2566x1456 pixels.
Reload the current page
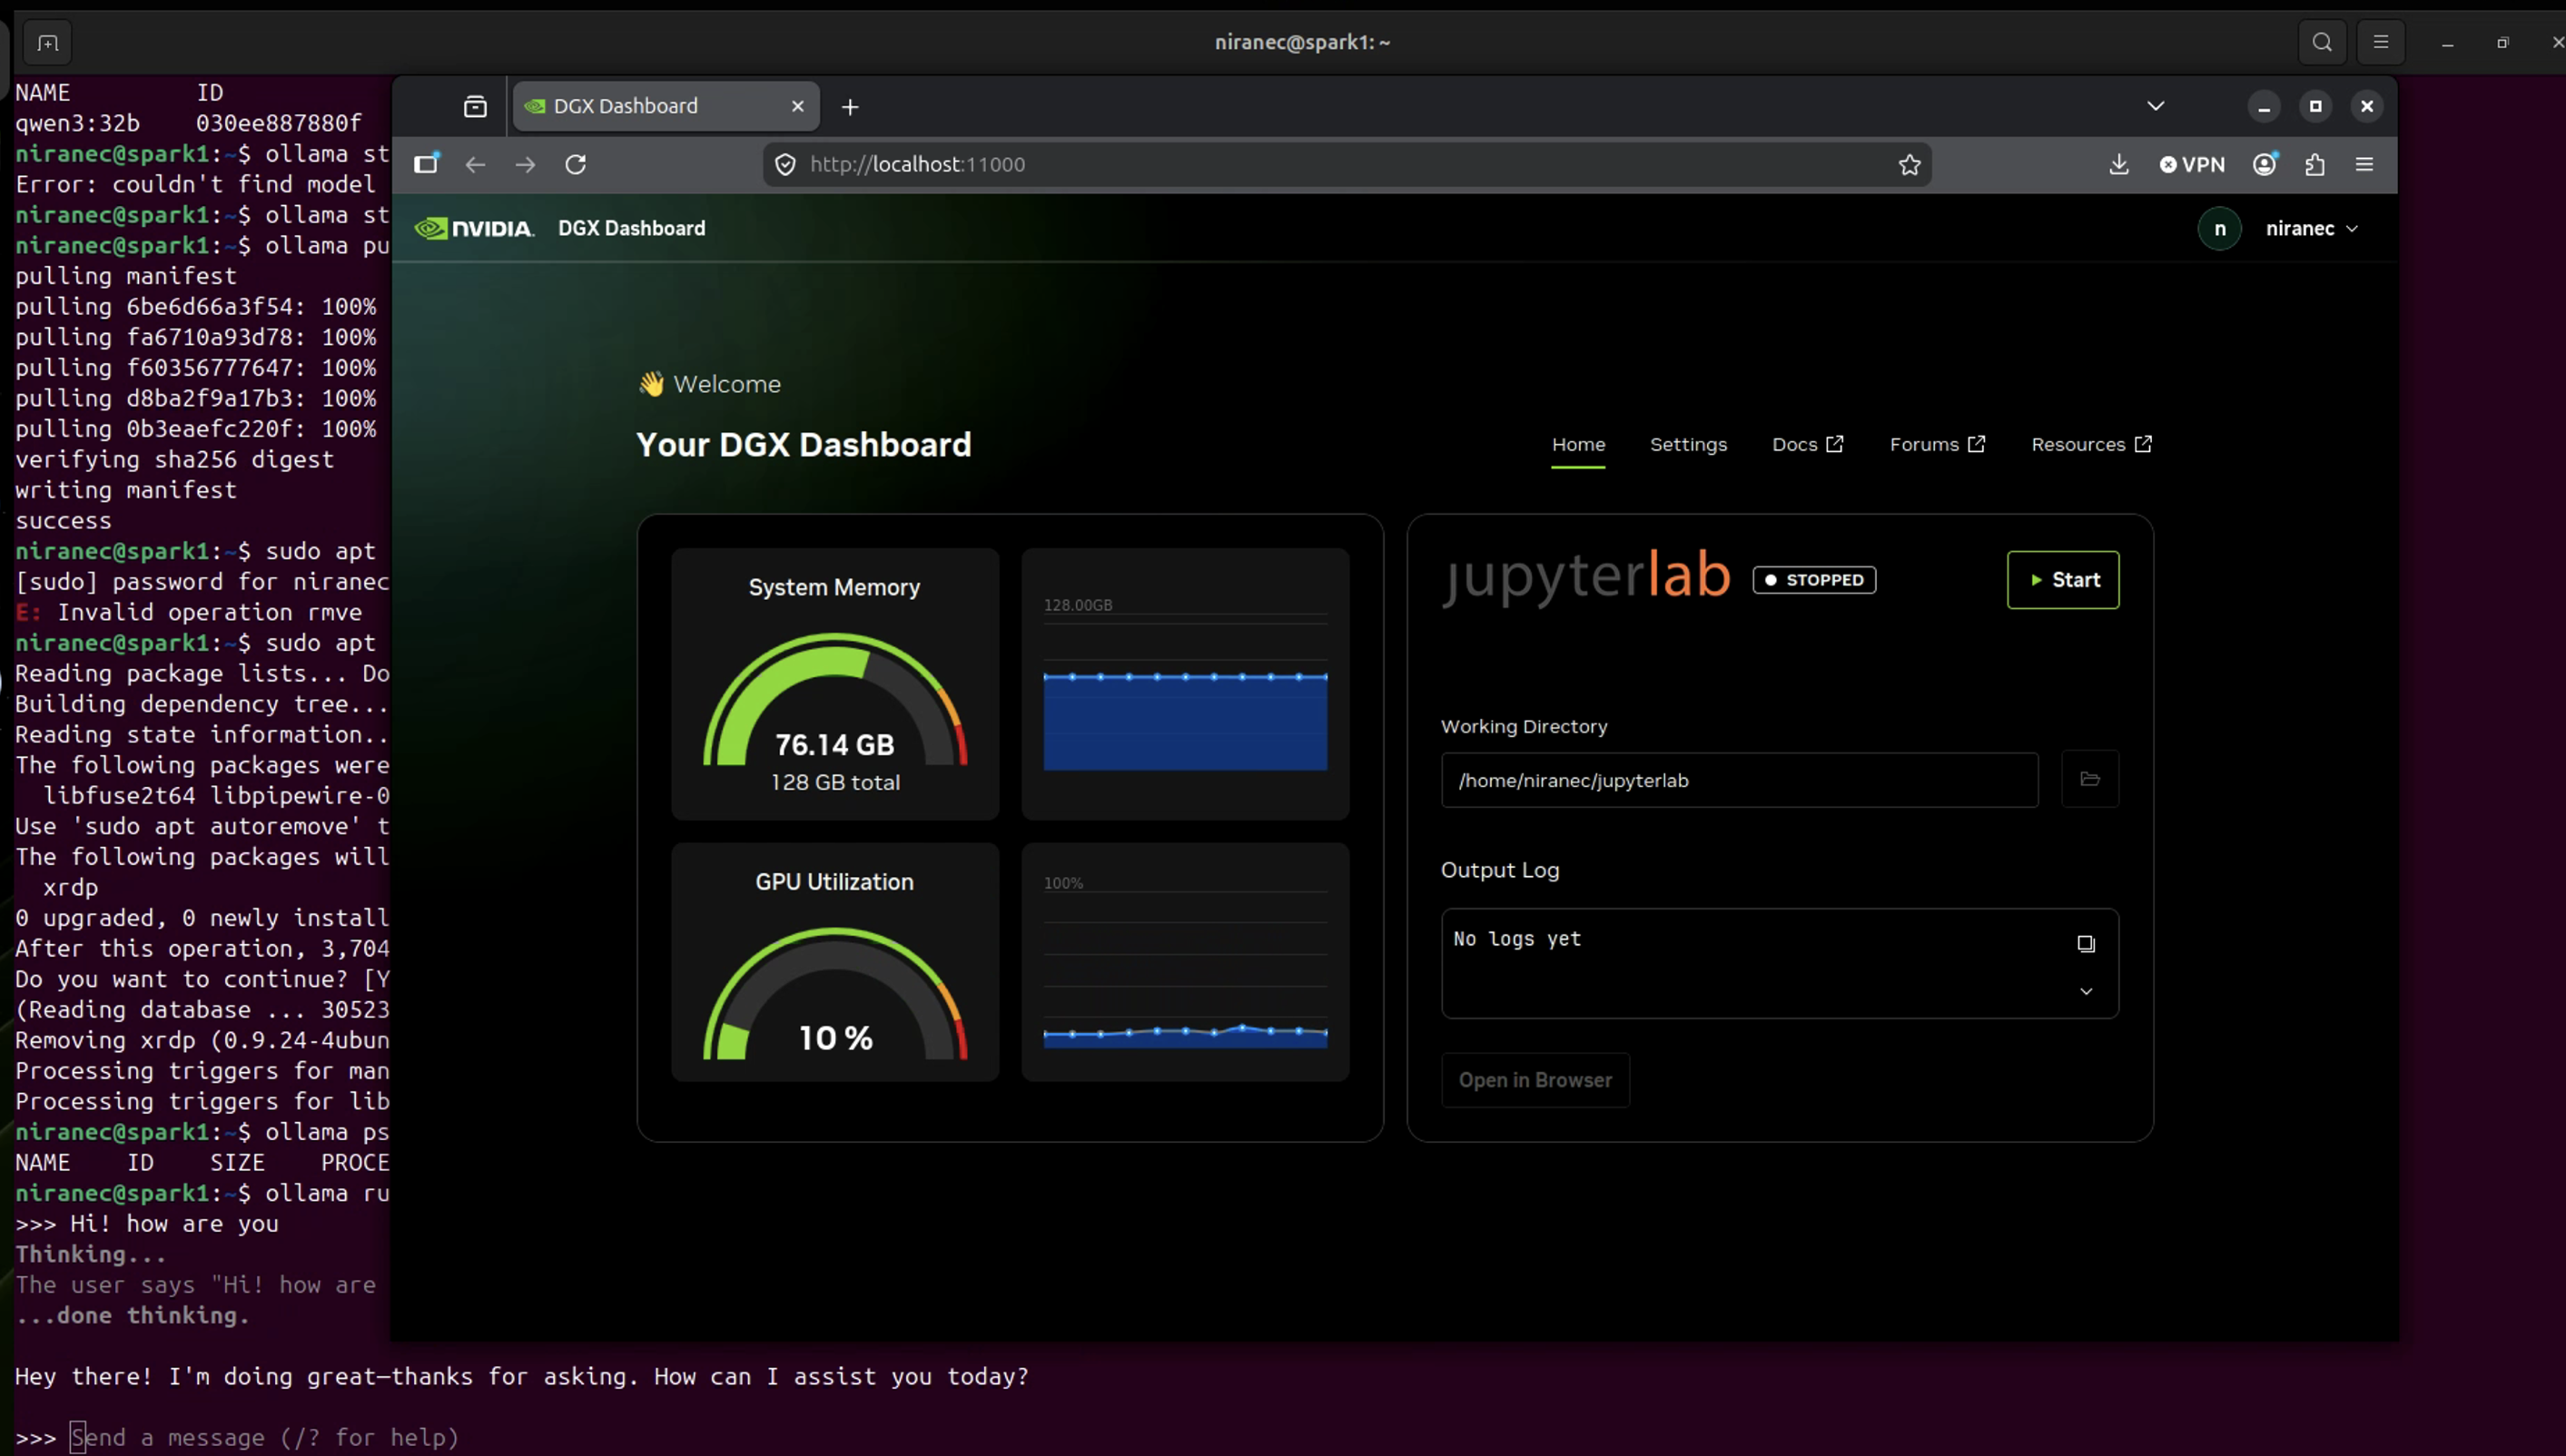(x=575, y=164)
